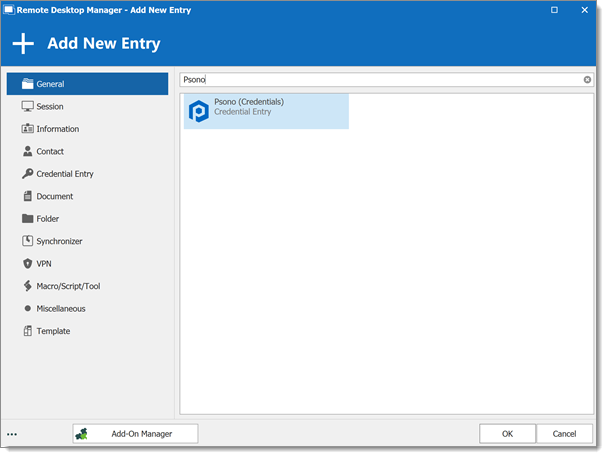Click the Synchronizer icon
Image resolution: width=607 pixels, height=458 pixels.
point(27,241)
